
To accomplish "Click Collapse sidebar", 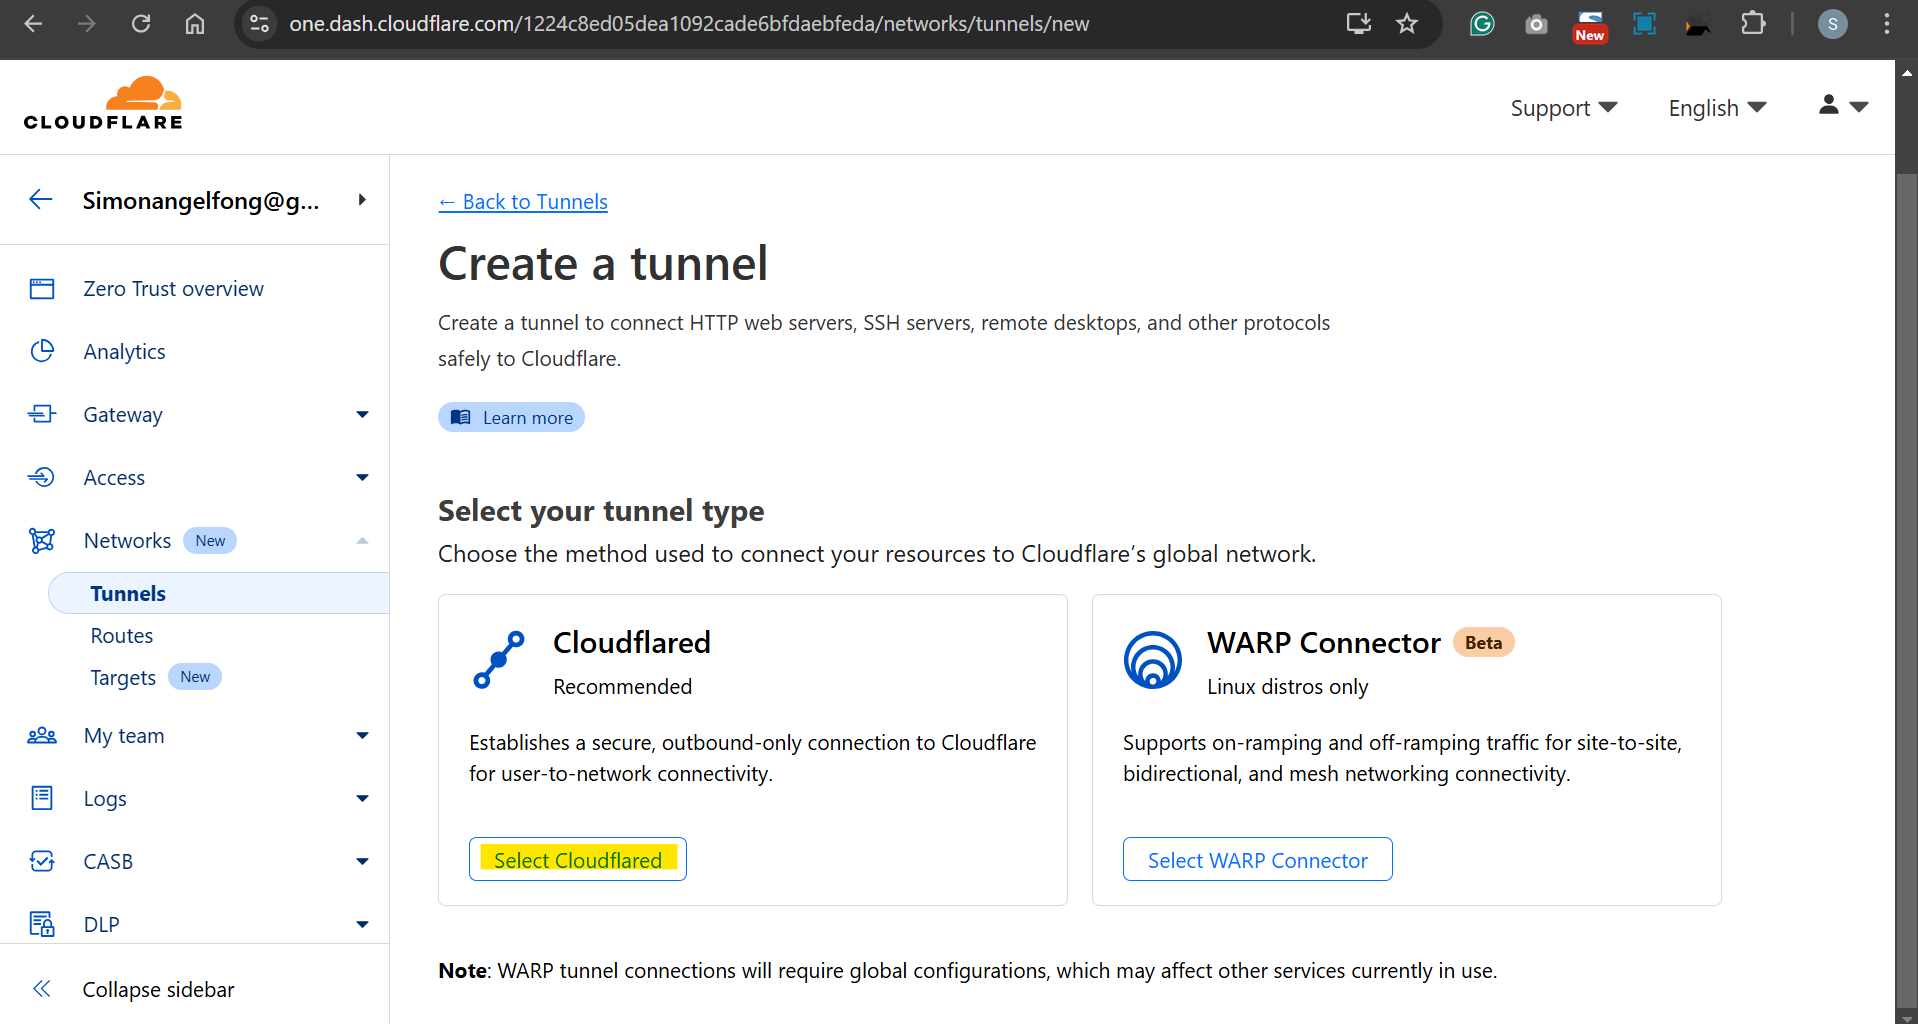I will tap(158, 989).
